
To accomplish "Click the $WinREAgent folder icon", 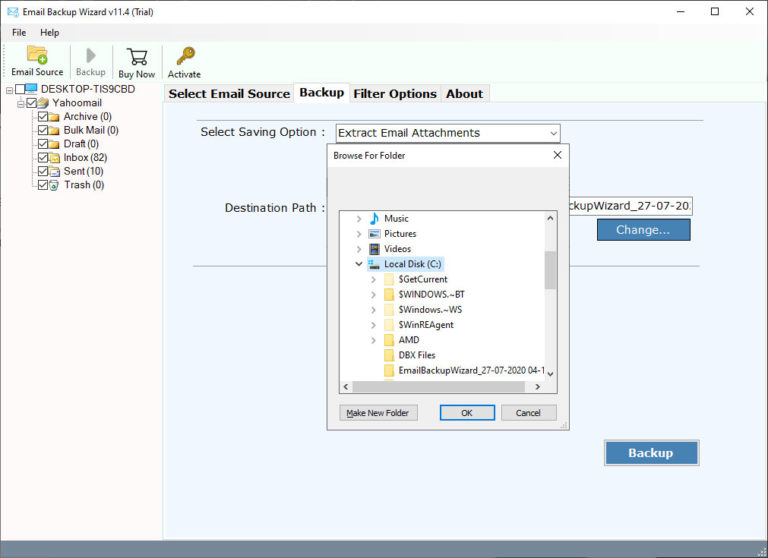I will coord(389,325).
